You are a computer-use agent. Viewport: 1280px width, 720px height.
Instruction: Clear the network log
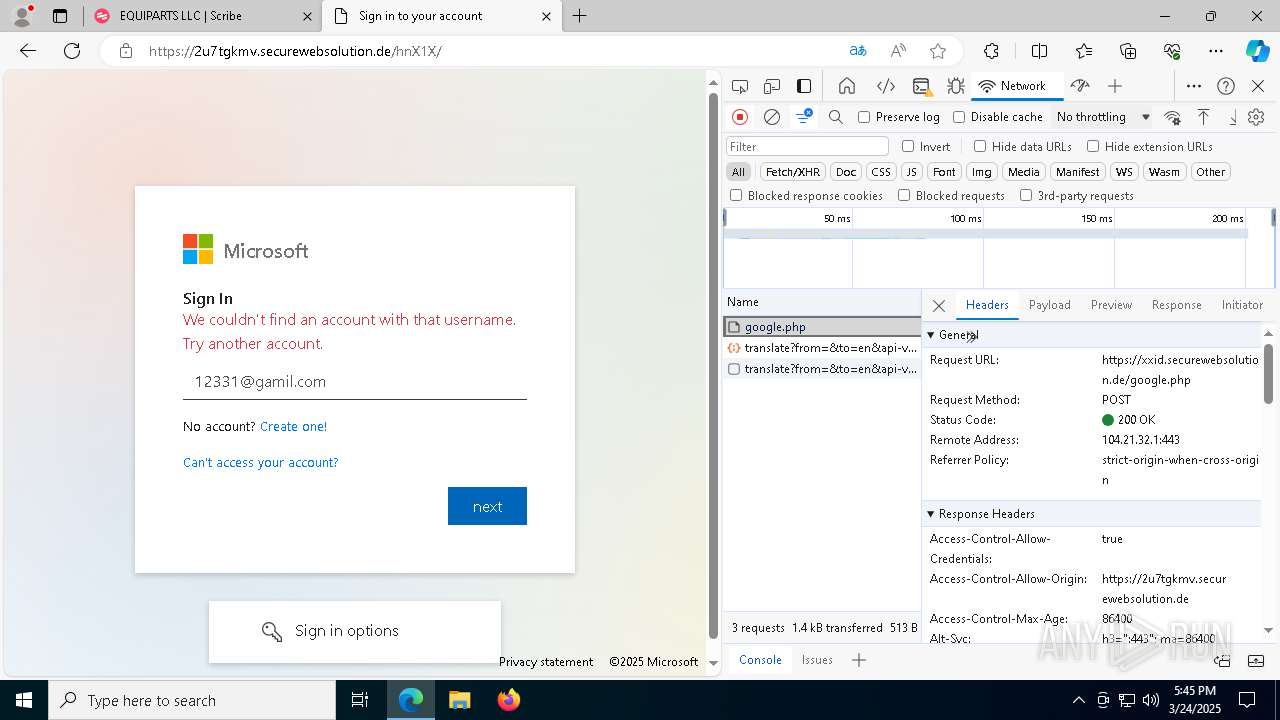pyautogui.click(x=772, y=117)
